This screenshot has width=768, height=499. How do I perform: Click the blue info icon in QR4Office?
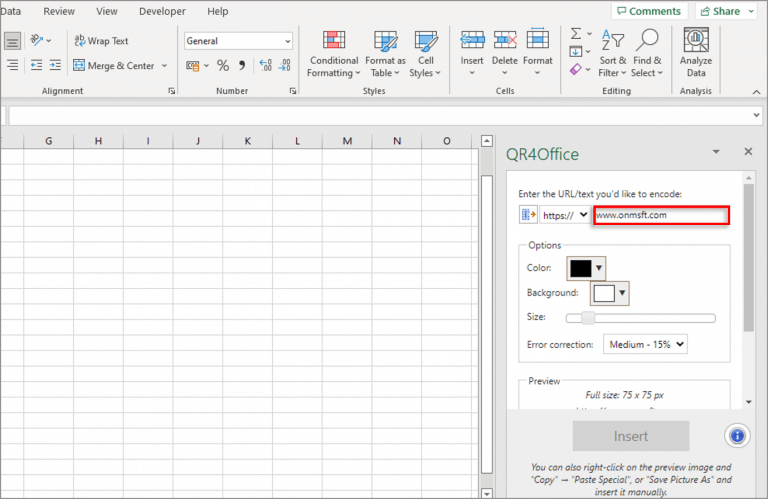click(x=737, y=435)
